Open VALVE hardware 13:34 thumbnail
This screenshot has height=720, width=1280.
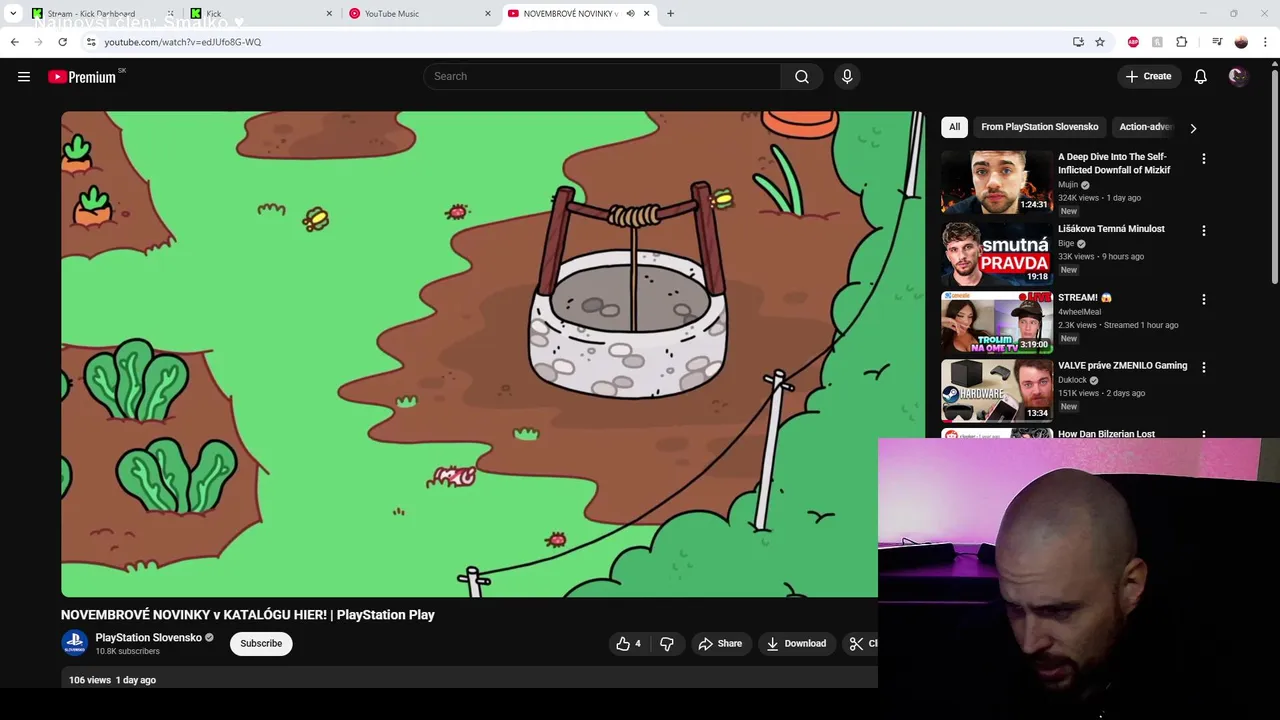coord(997,391)
